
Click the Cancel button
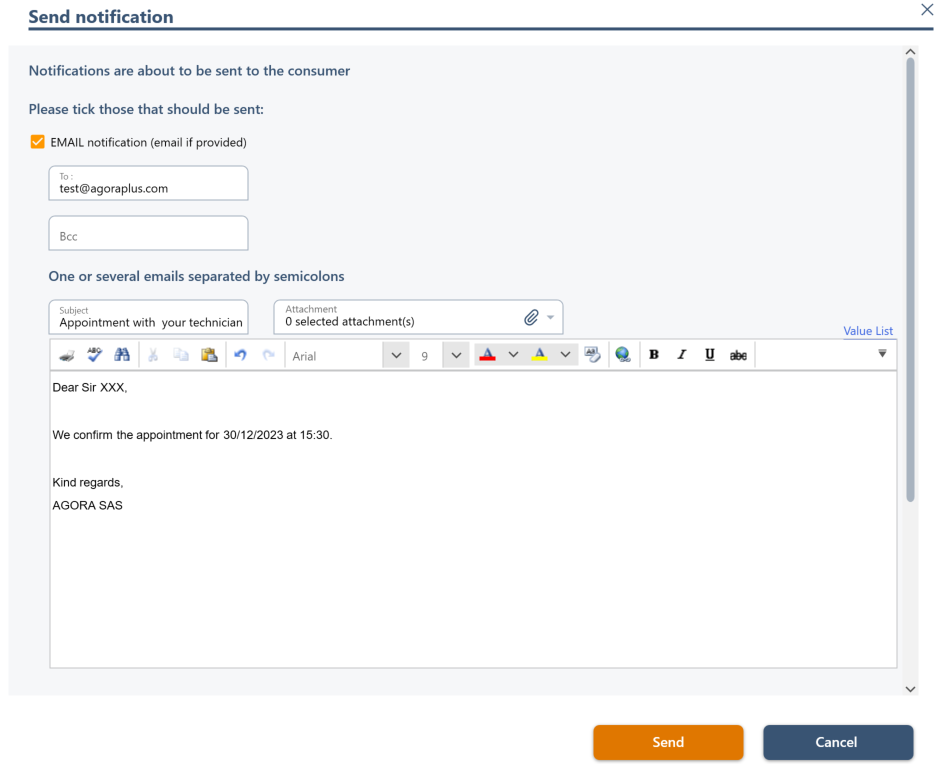click(838, 742)
